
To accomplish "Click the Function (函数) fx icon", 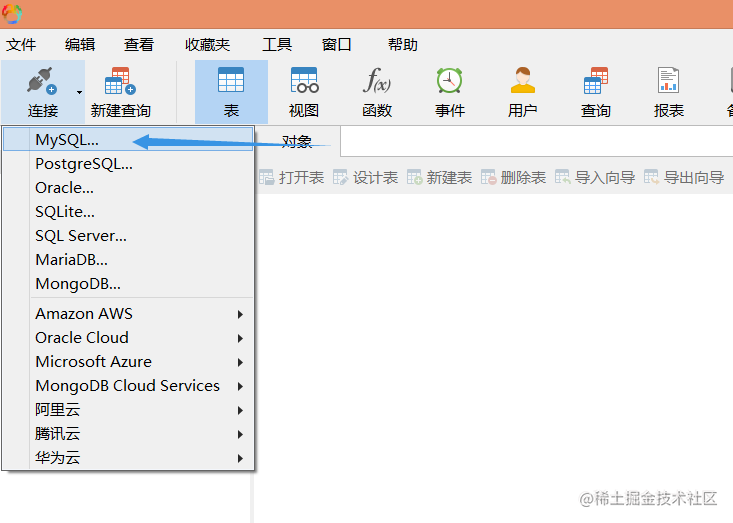I will coord(377,80).
